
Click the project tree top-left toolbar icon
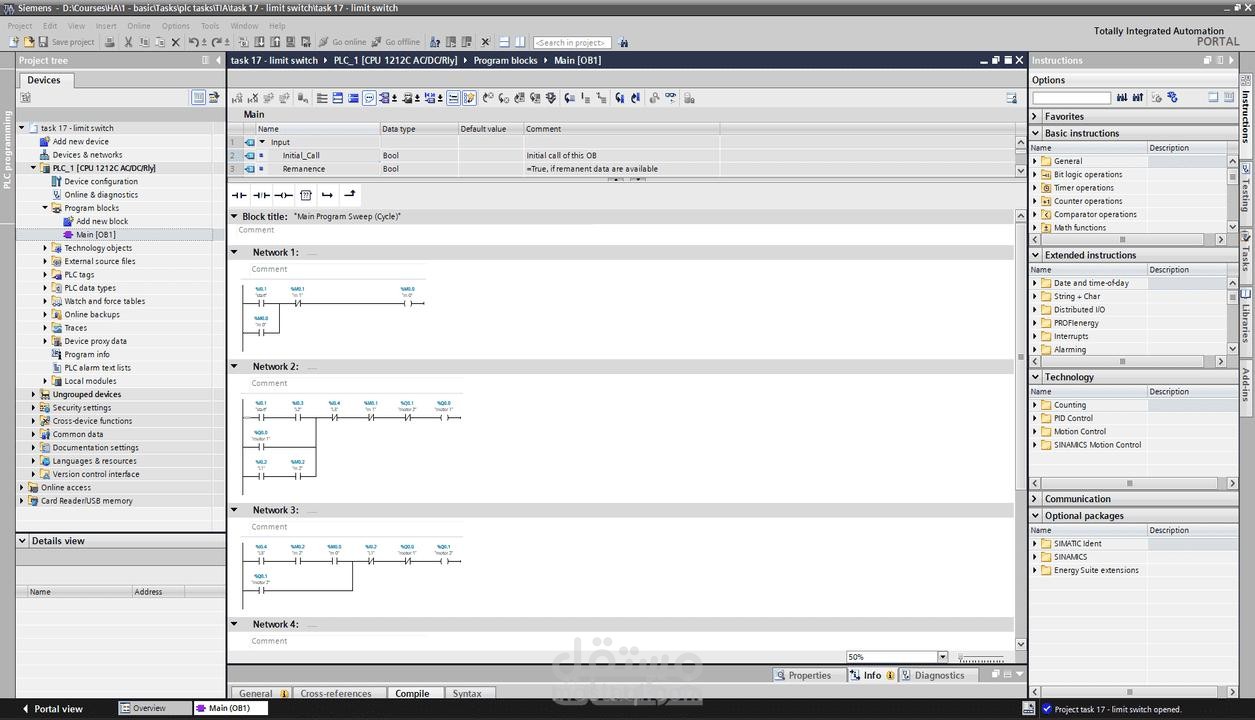coord(25,97)
